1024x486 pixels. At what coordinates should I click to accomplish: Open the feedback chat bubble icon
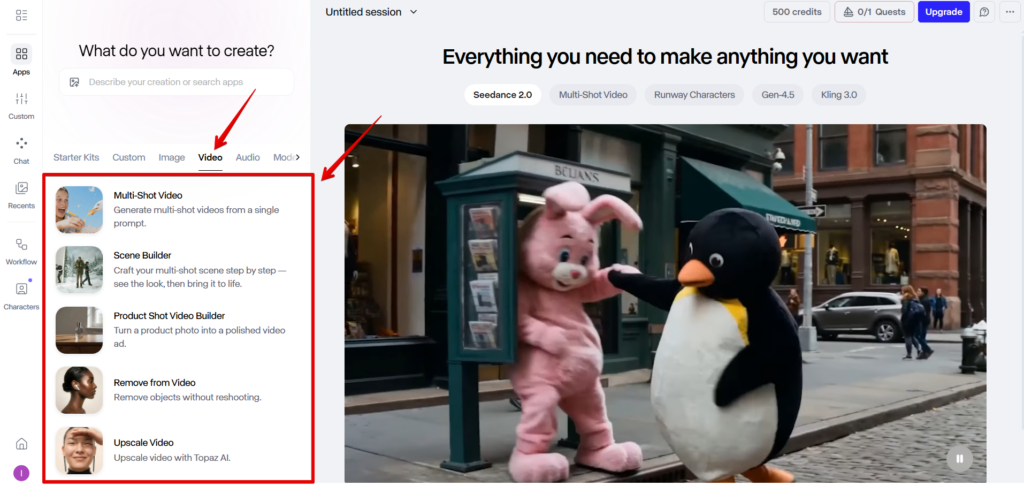click(x=984, y=12)
